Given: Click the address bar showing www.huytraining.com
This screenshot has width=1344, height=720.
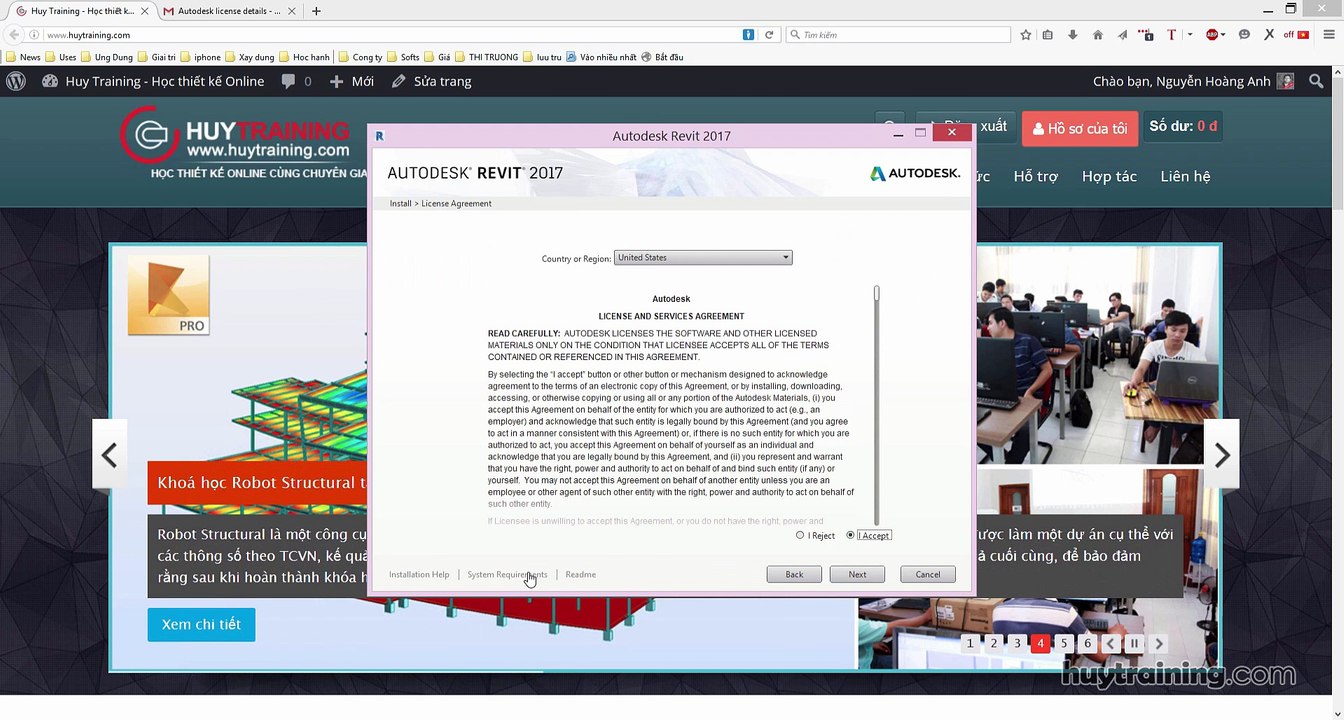Looking at the screenshot, I should coord(390,34).
